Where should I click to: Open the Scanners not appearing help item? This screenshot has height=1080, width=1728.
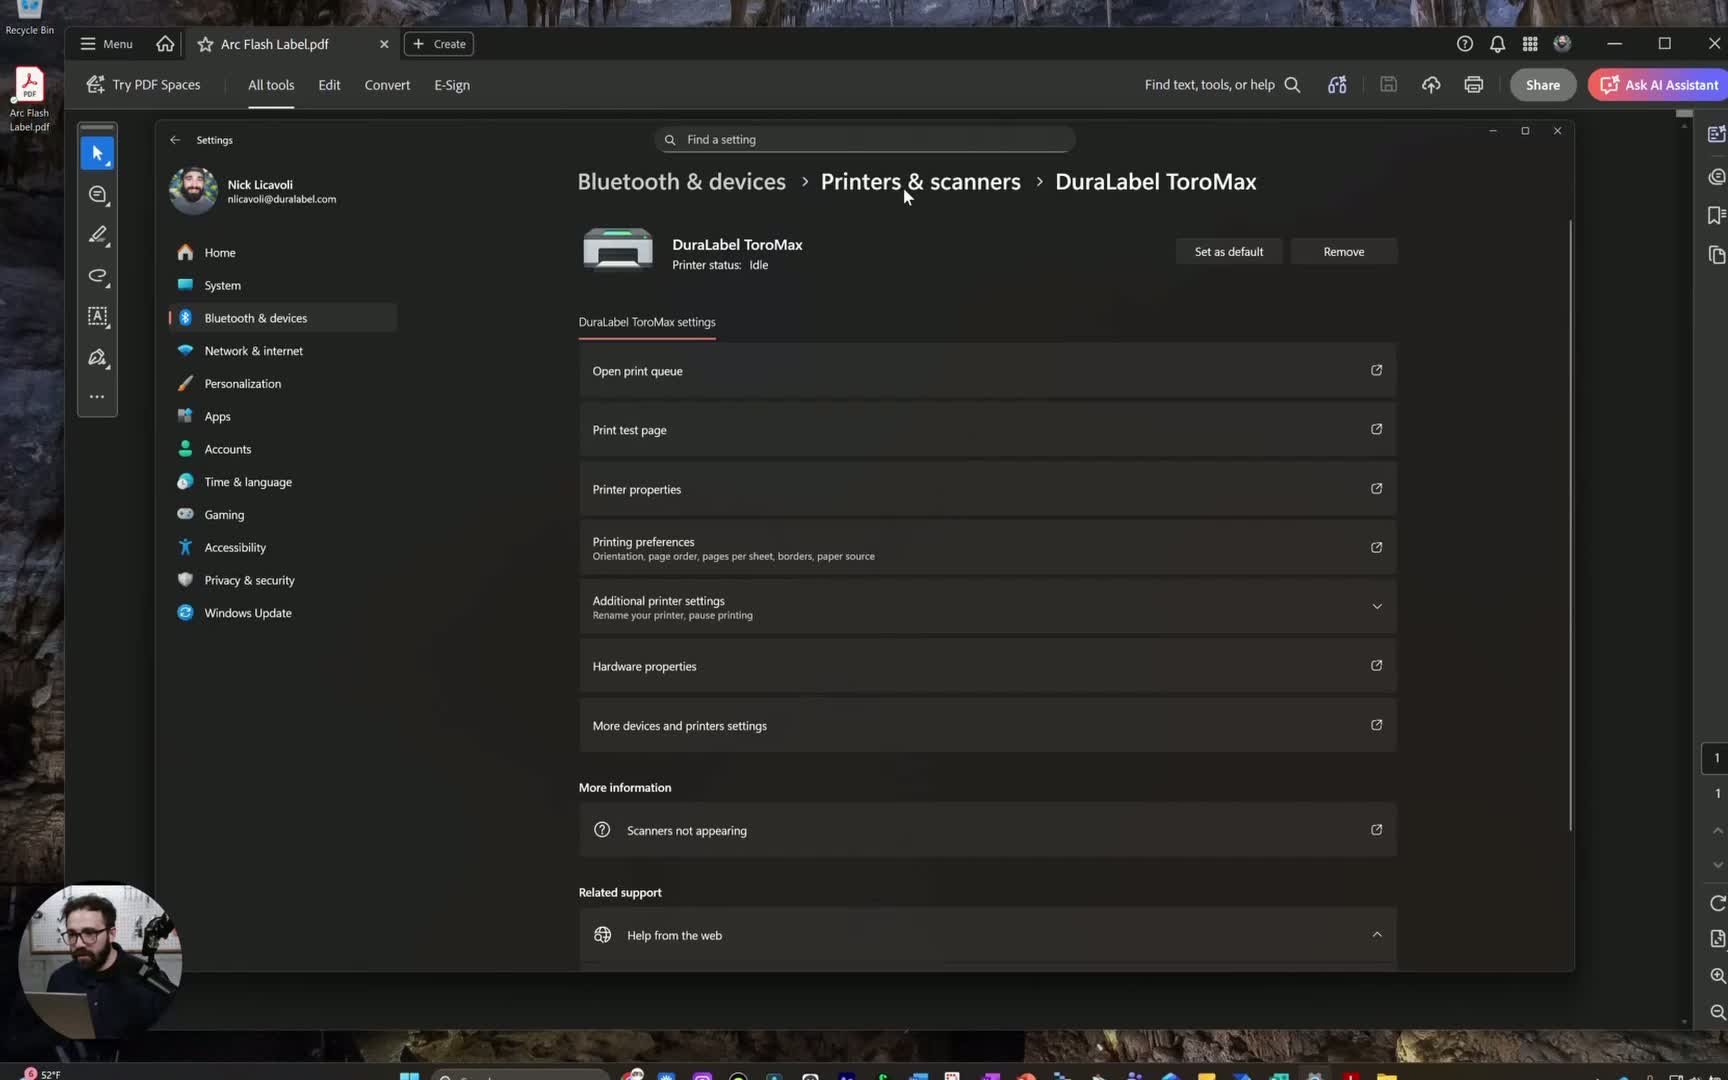pyautogui.click(x=987, y=830)
